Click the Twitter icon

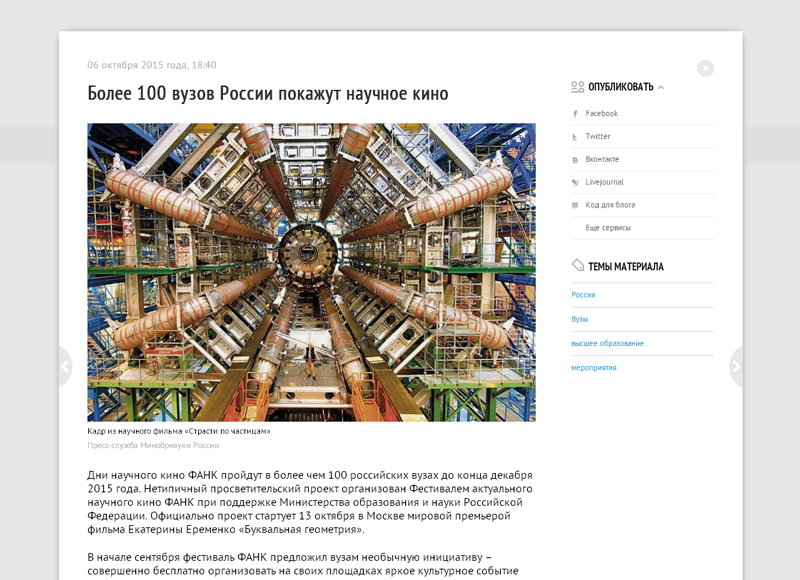click(575, 137)
